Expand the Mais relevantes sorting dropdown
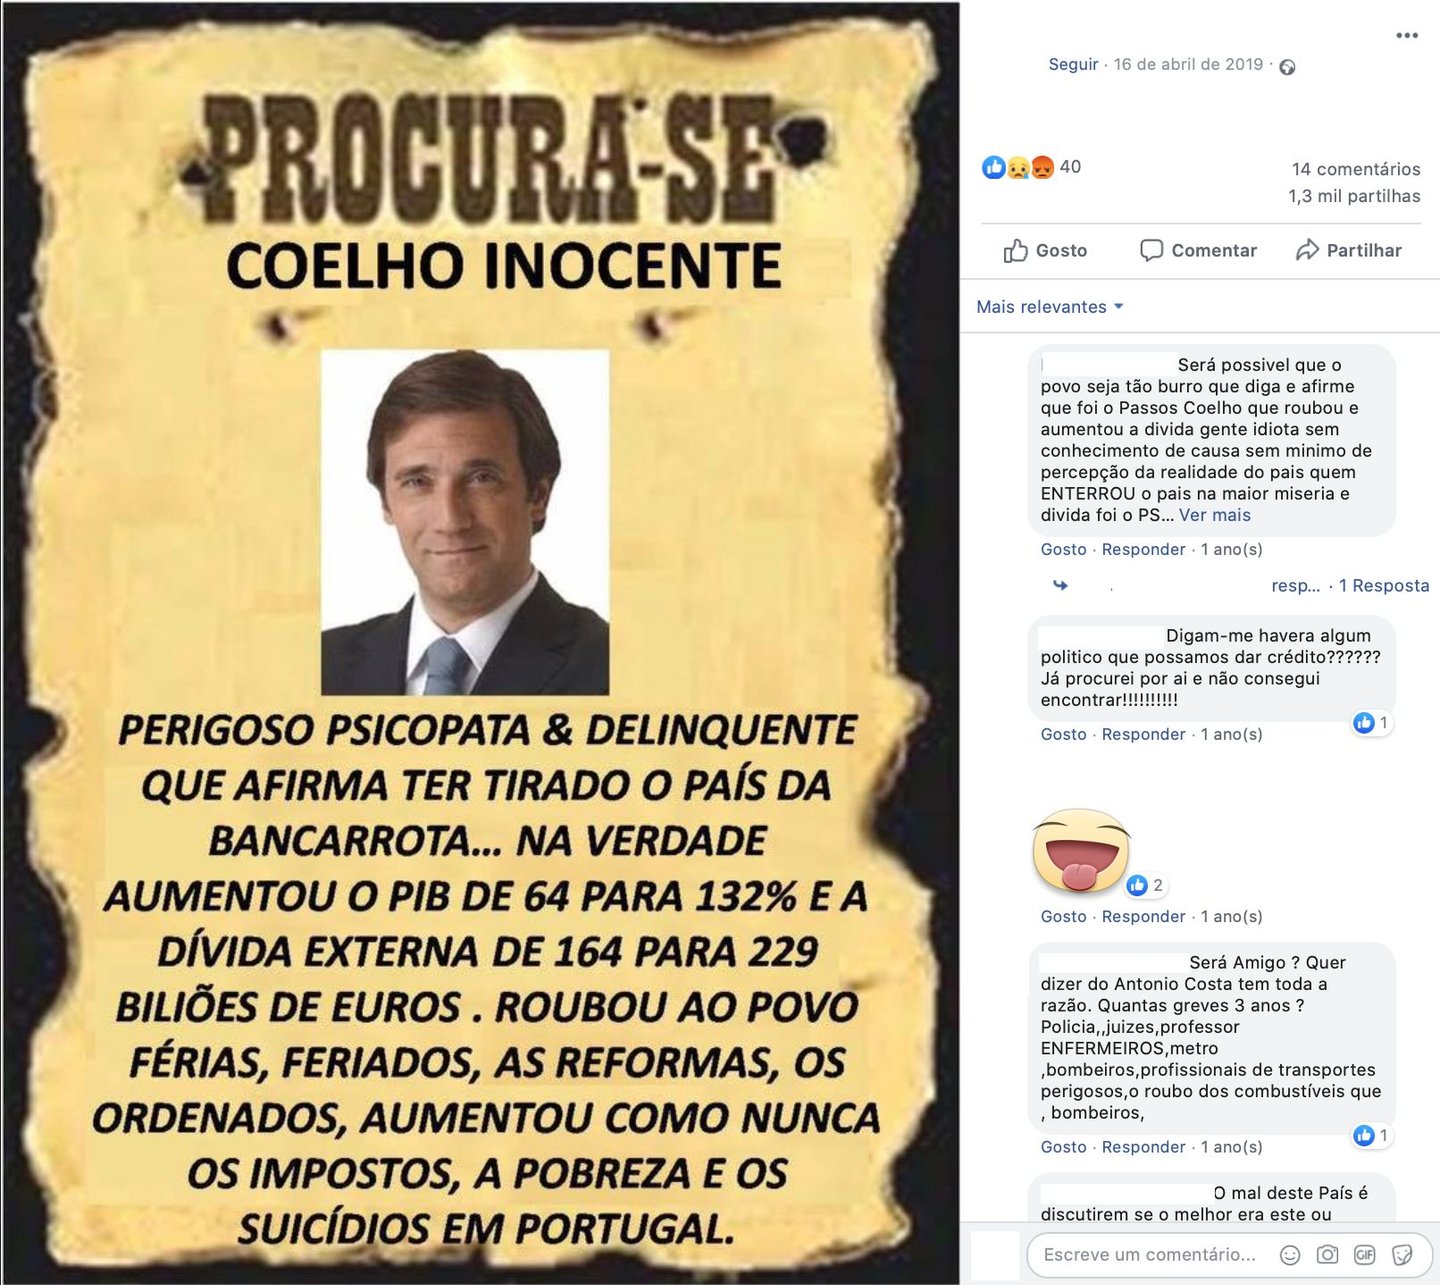The image size is (1440, 1285). coord(1050,307)
